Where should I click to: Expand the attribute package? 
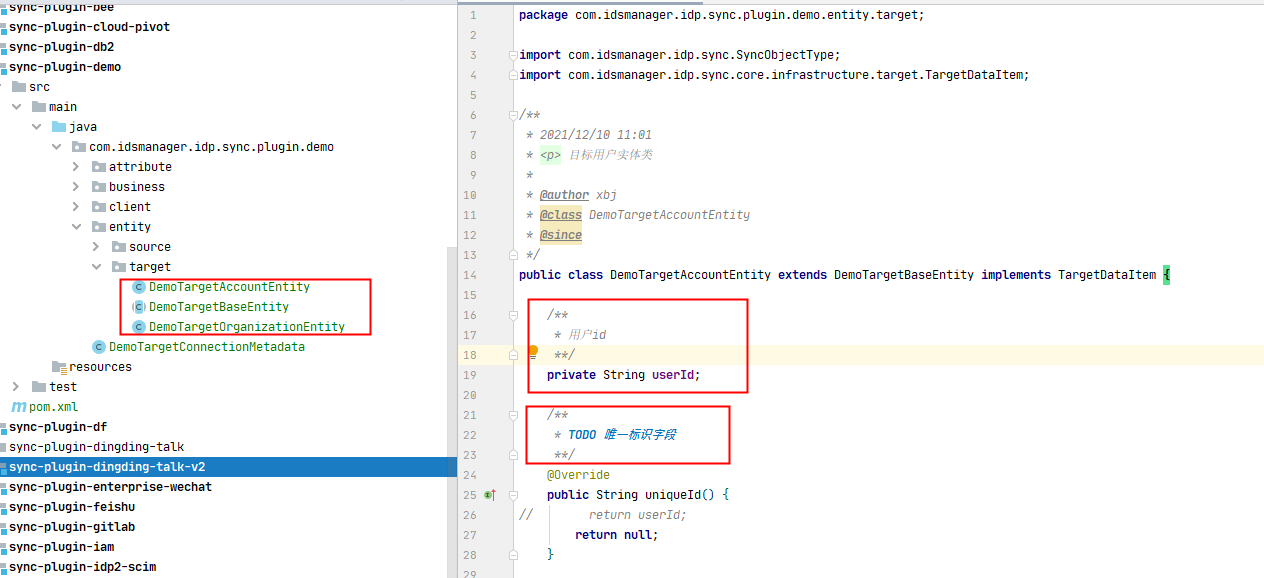[76, 167]
